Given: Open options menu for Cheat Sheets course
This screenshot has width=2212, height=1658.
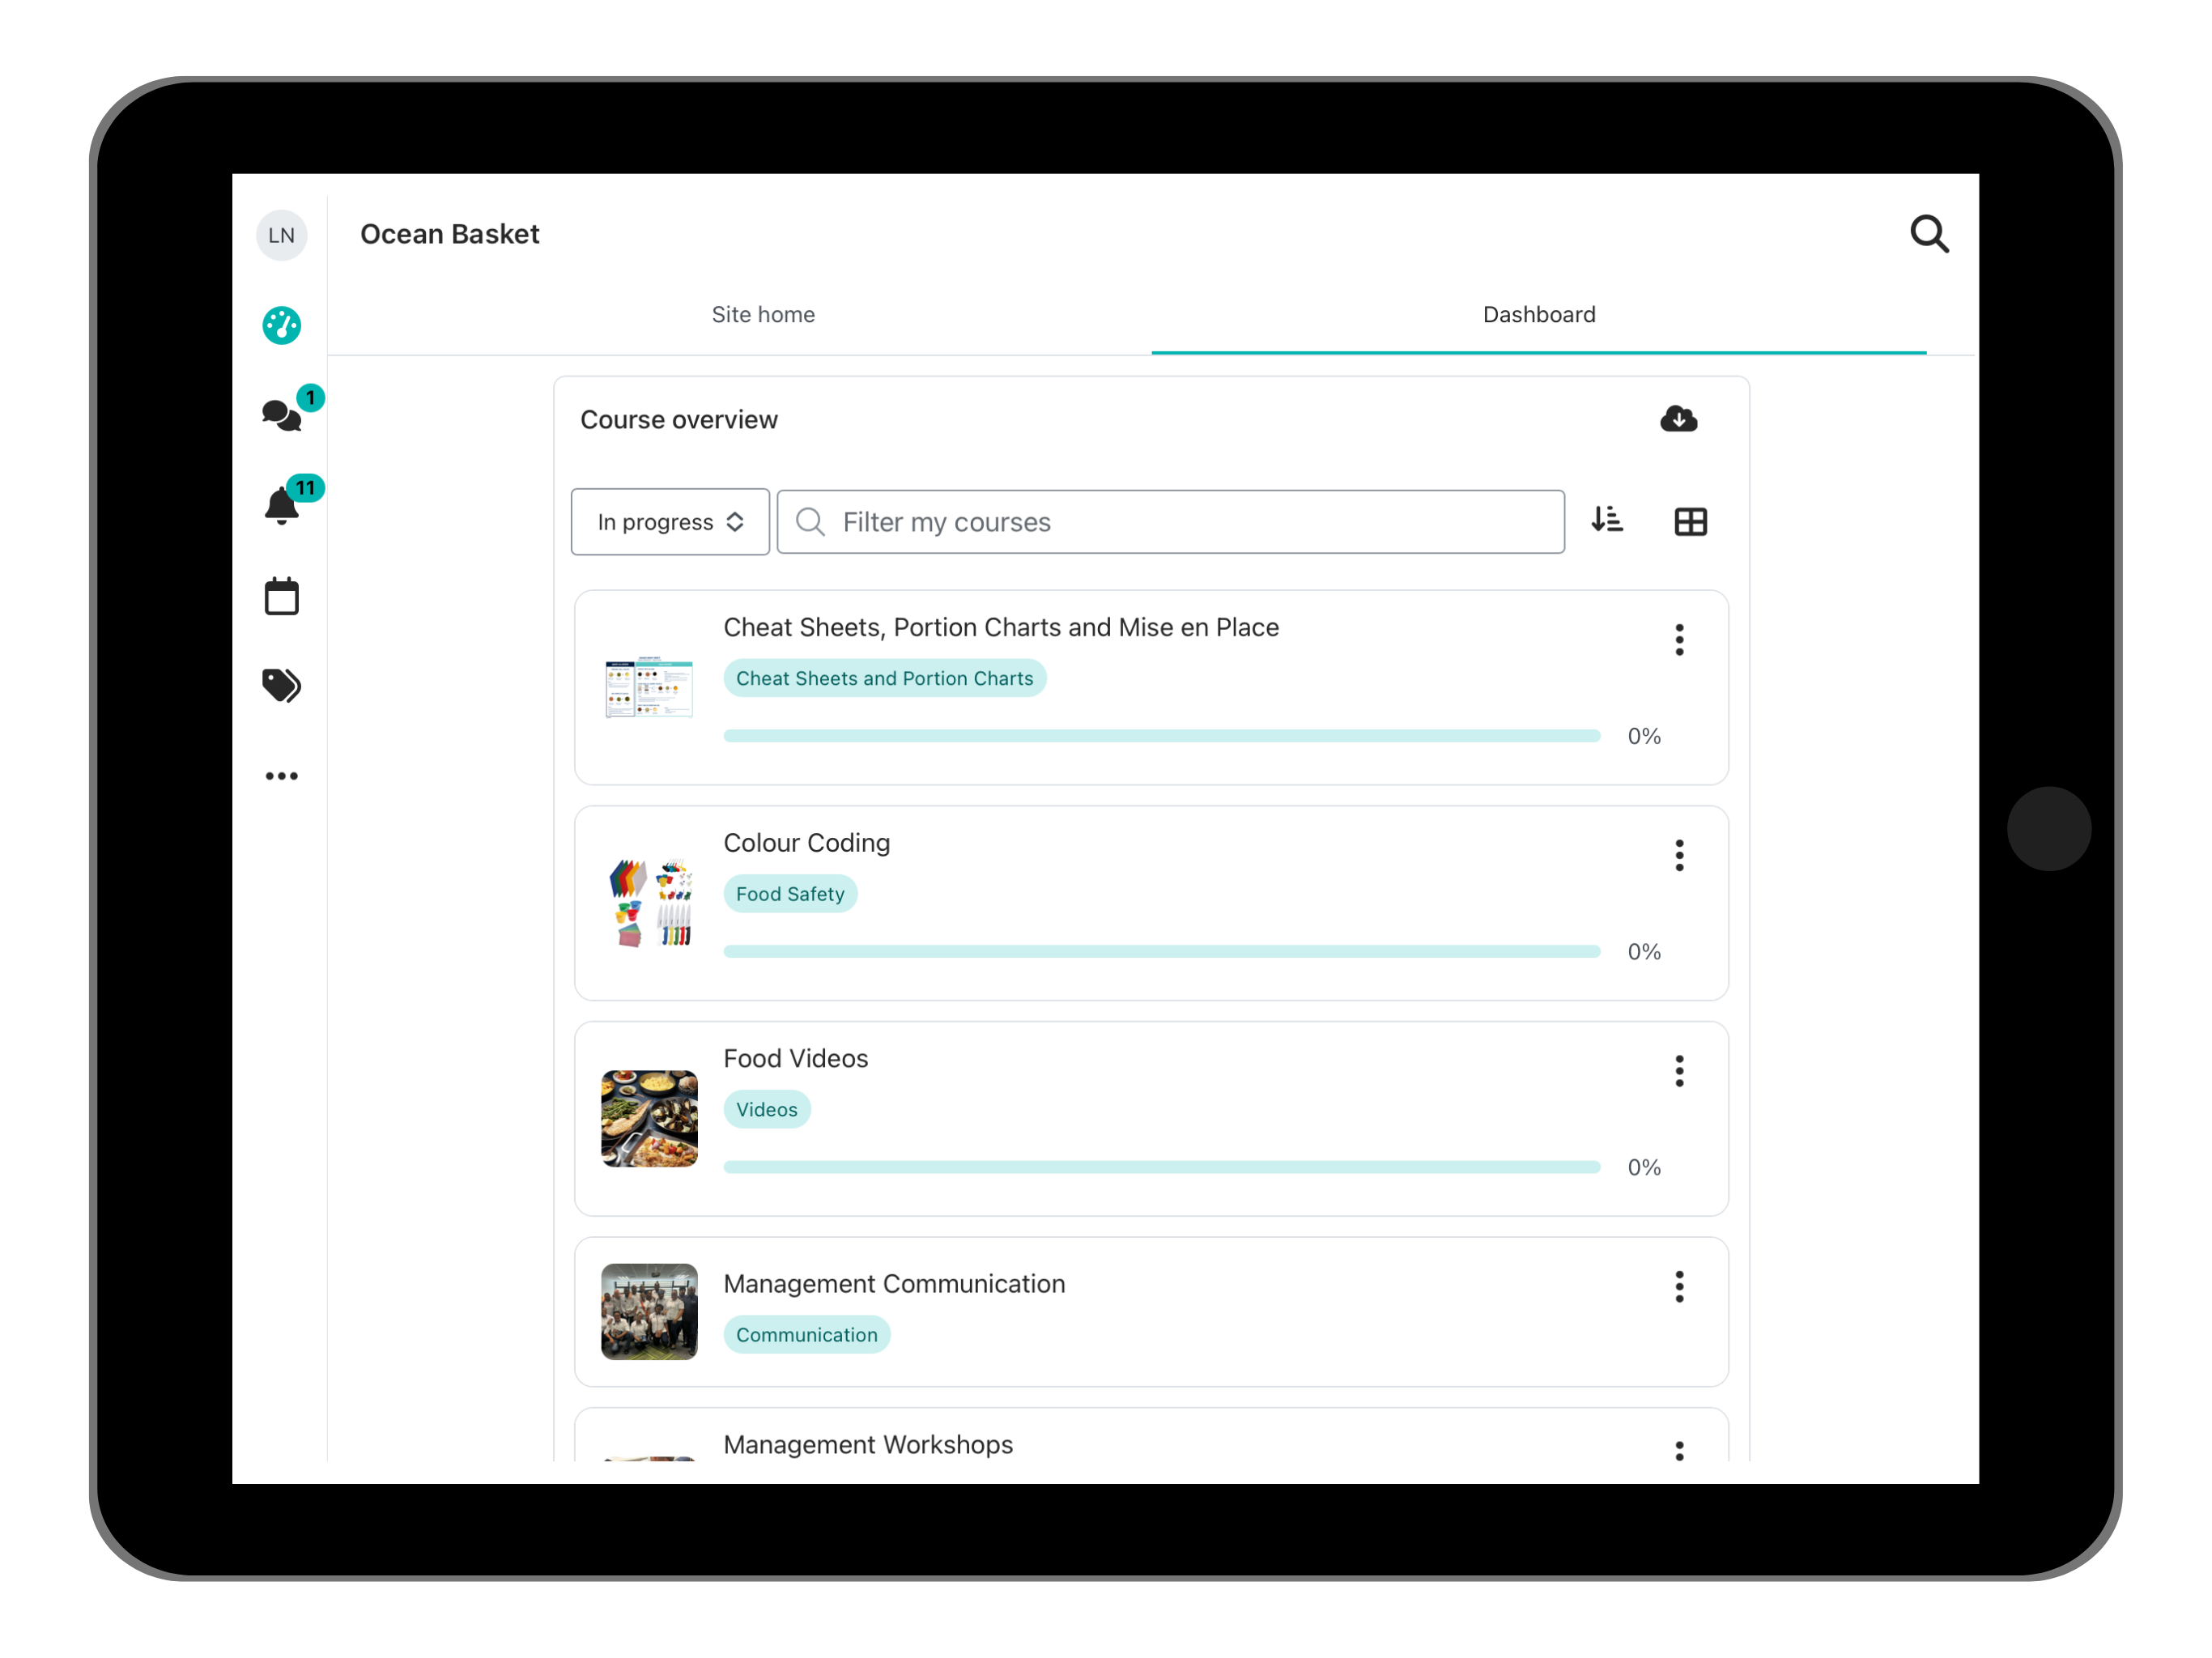Looking at the screenshot, I should click(1679, 639).
